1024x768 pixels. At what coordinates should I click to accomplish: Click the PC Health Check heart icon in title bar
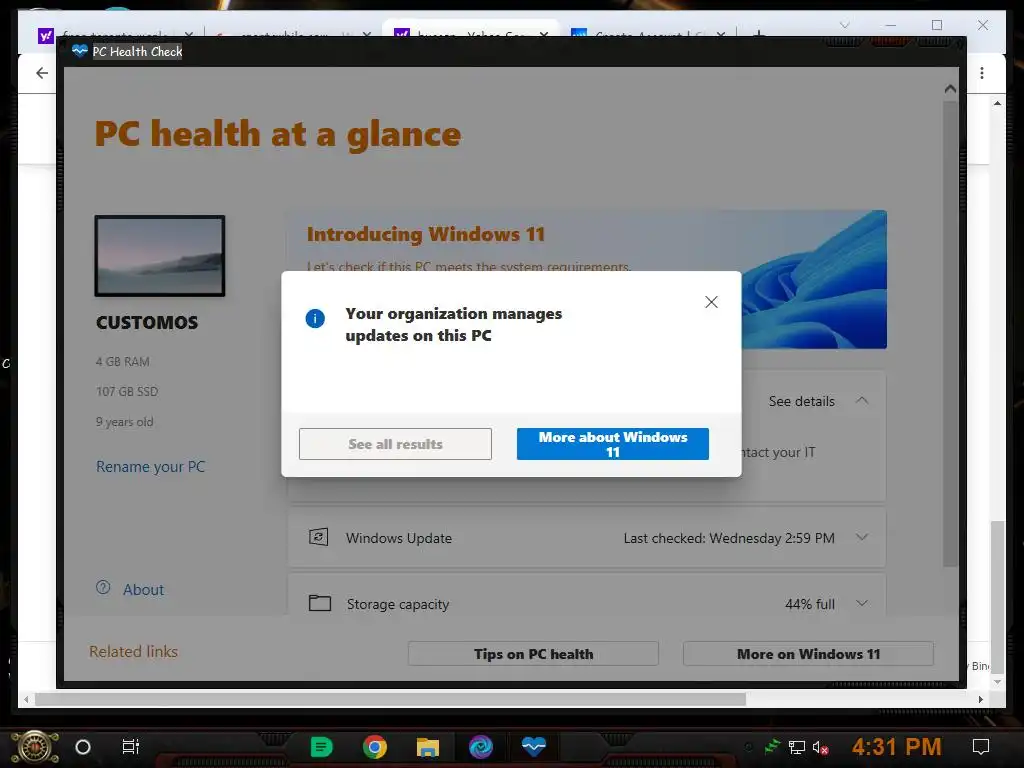pyautogui.click(x=79, y=51)
